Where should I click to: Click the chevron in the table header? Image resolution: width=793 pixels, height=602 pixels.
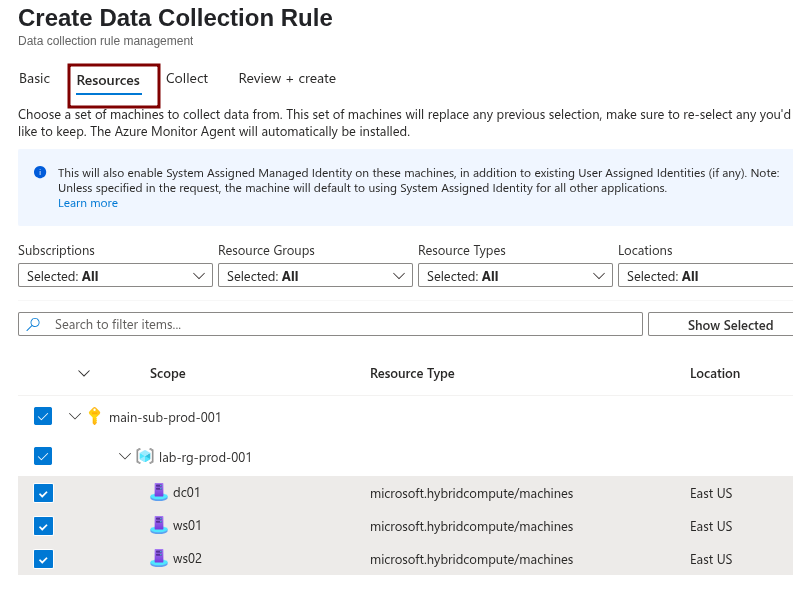click(84, 373)
